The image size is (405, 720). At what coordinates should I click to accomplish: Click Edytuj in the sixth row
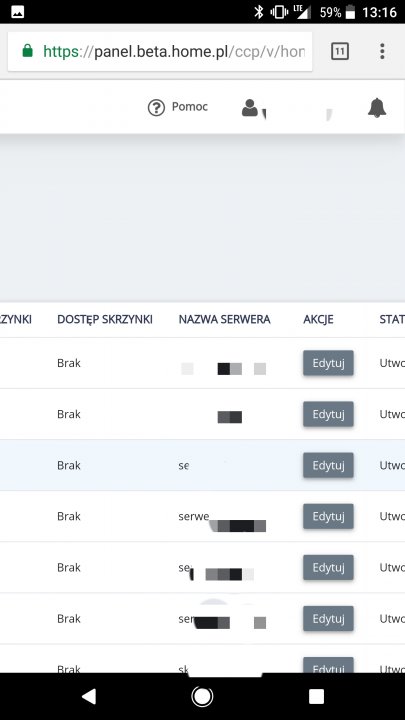click(328, 619)
